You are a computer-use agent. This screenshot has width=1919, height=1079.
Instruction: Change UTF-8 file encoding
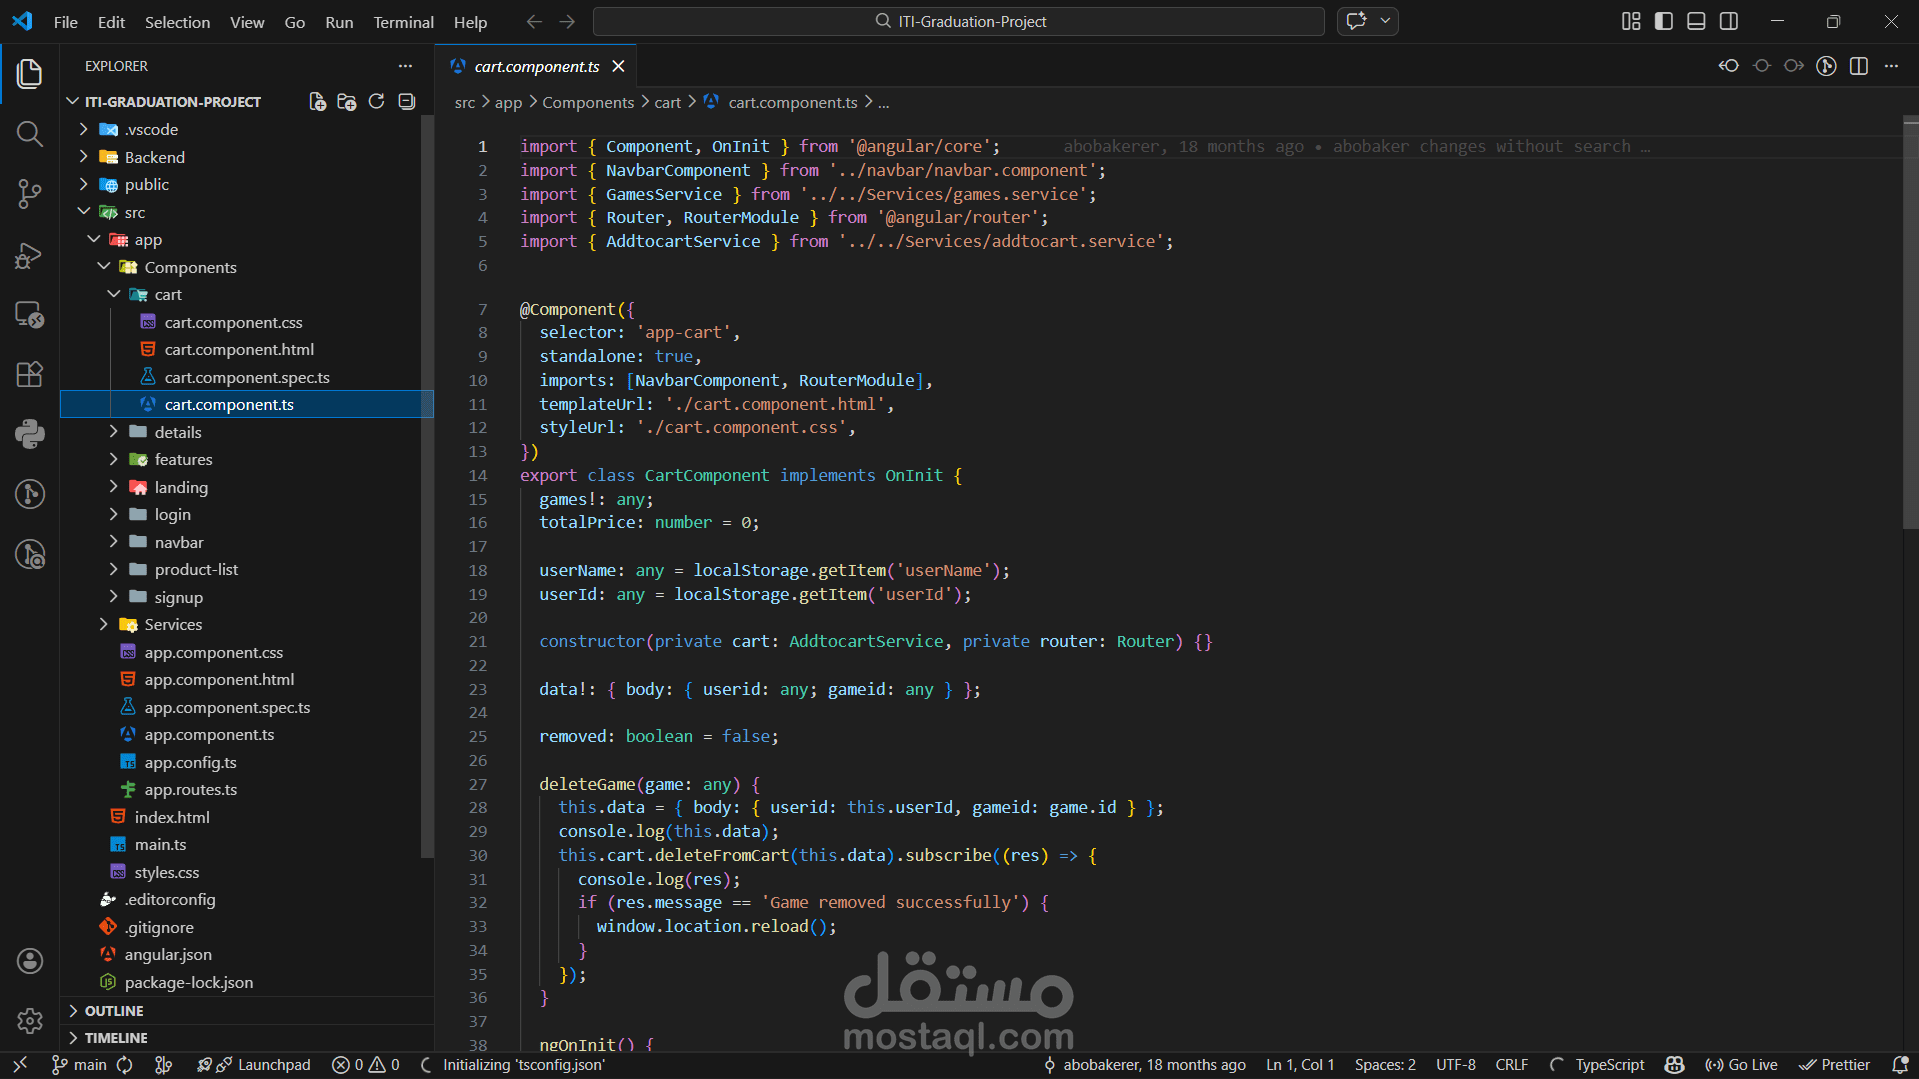[1455, 1065]
